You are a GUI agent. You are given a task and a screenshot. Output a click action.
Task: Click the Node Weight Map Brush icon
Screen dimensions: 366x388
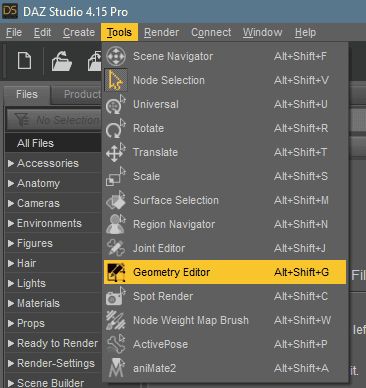point(116,320)
